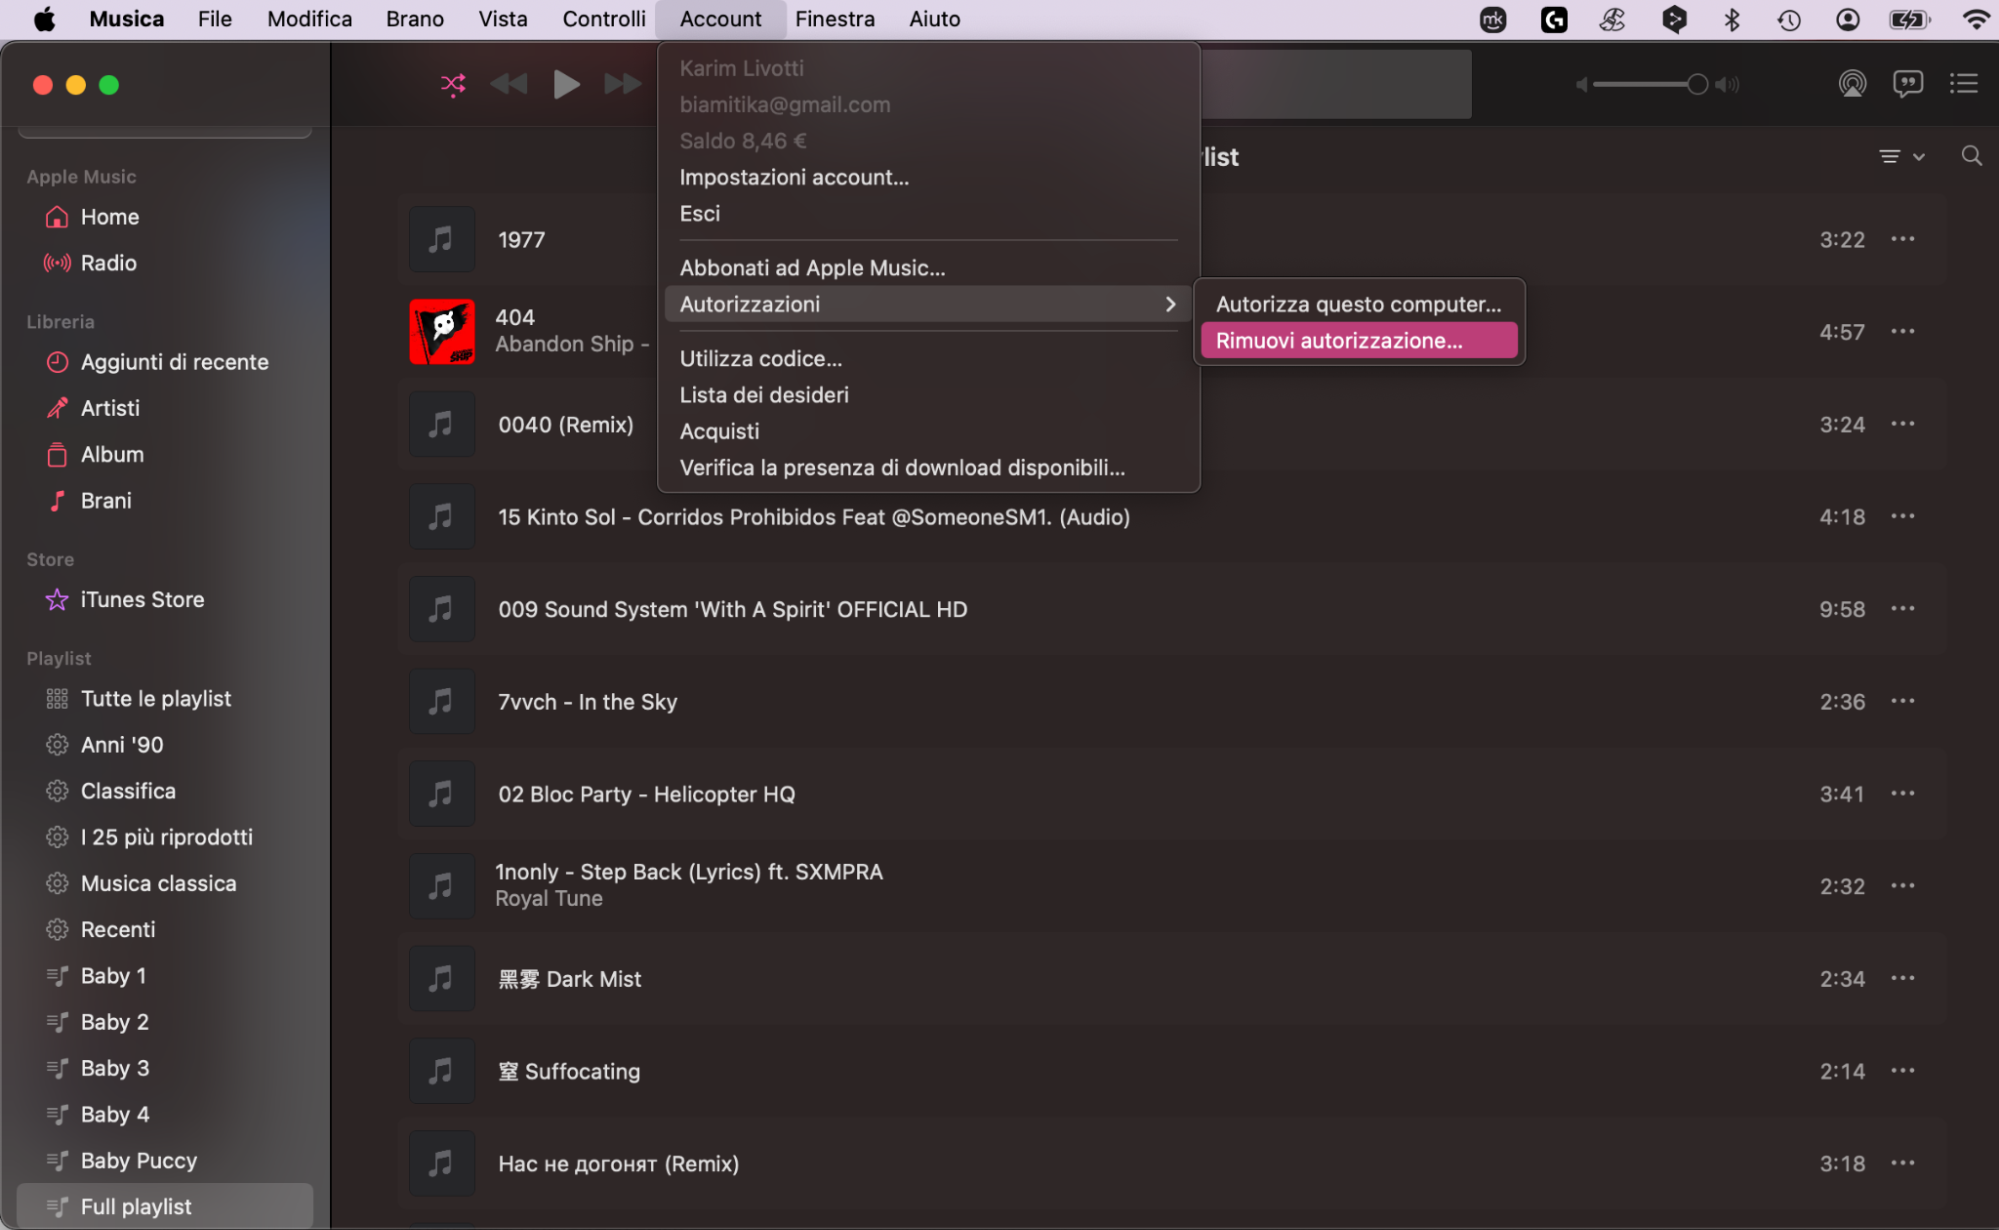Open Up Next queue list icon
The width and height of the screenshot is (1999, 1230).
1964,84
